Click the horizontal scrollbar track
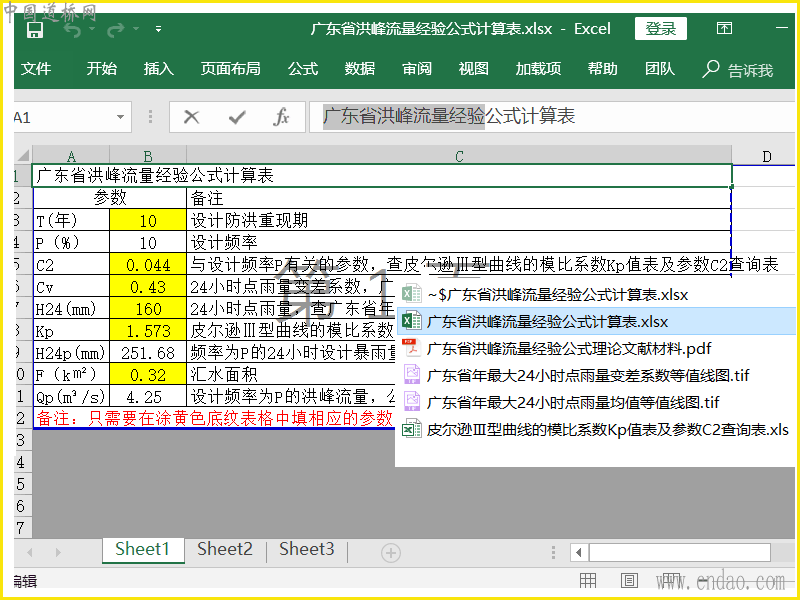The height and width of the screenshot is (600, 800). coord(680,552)
